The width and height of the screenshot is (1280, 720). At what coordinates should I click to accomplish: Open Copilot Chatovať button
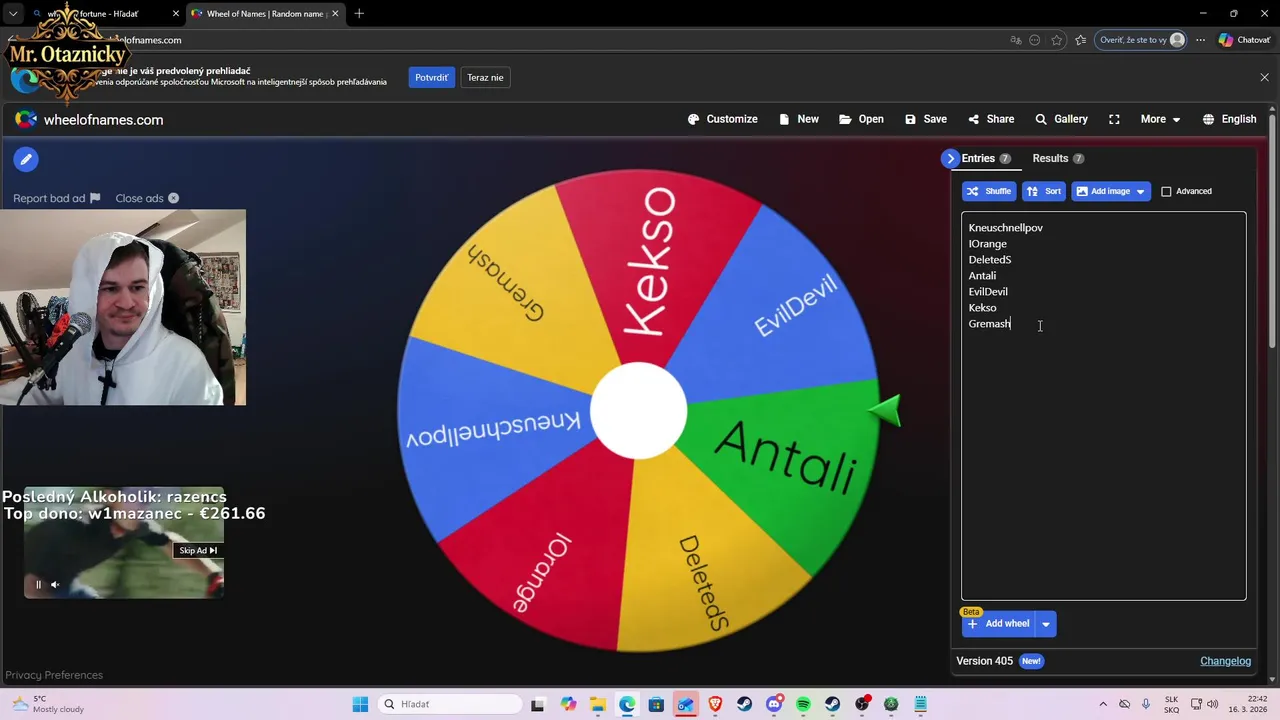click(x=1244, y=40)
